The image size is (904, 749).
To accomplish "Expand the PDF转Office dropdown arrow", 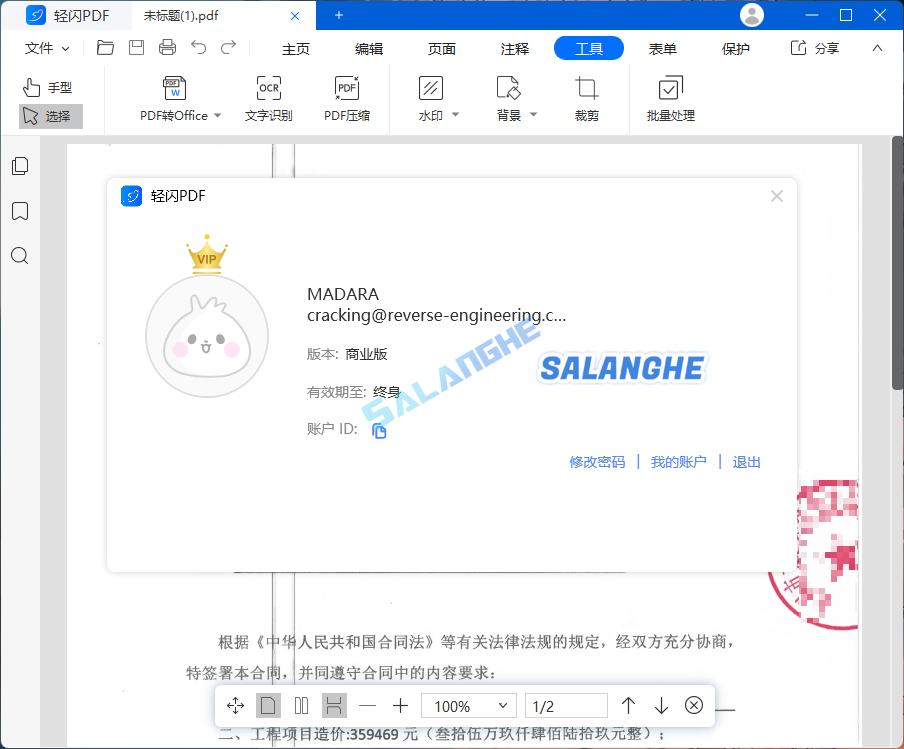I will tap(218, 115).
